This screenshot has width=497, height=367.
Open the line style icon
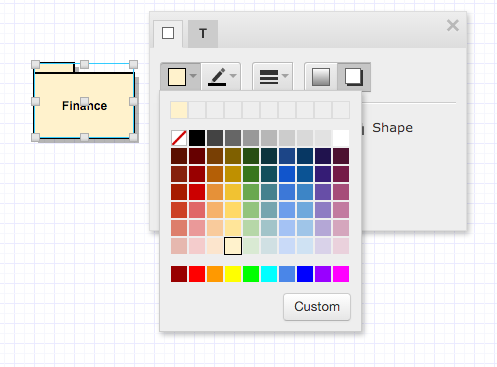tap(269, 77)
